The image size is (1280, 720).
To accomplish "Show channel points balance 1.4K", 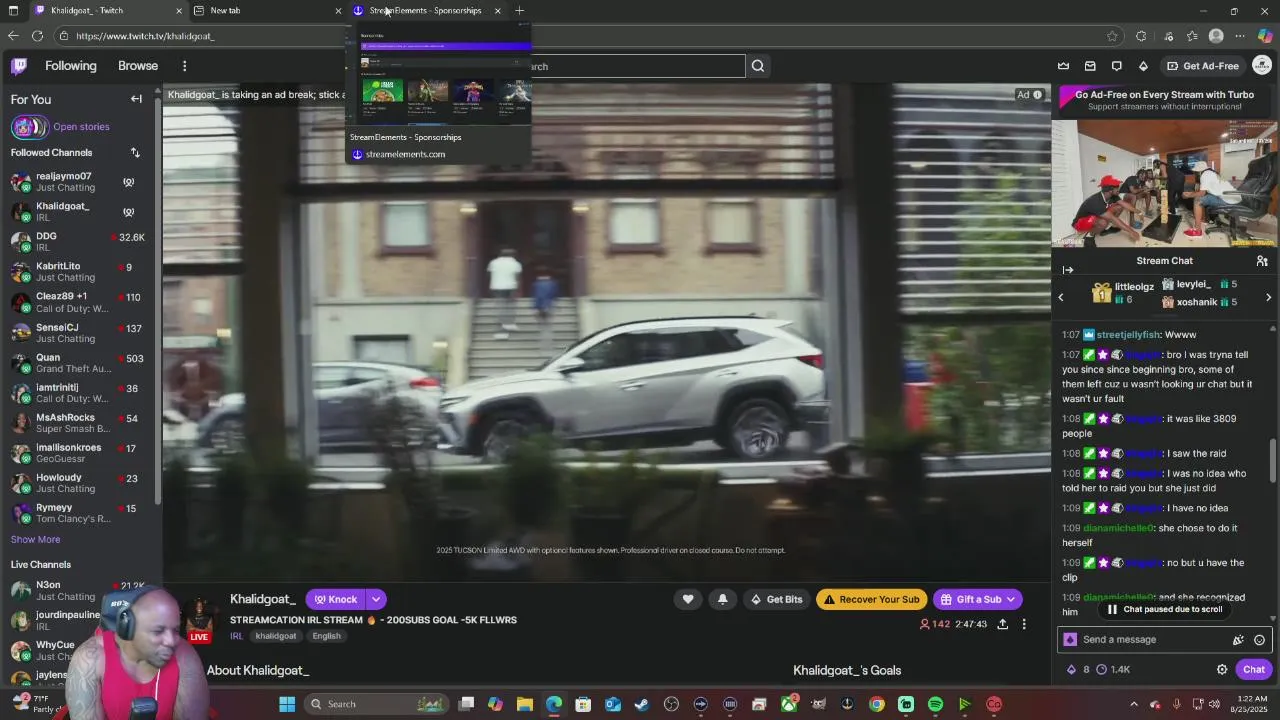I will pos(1113,670).
